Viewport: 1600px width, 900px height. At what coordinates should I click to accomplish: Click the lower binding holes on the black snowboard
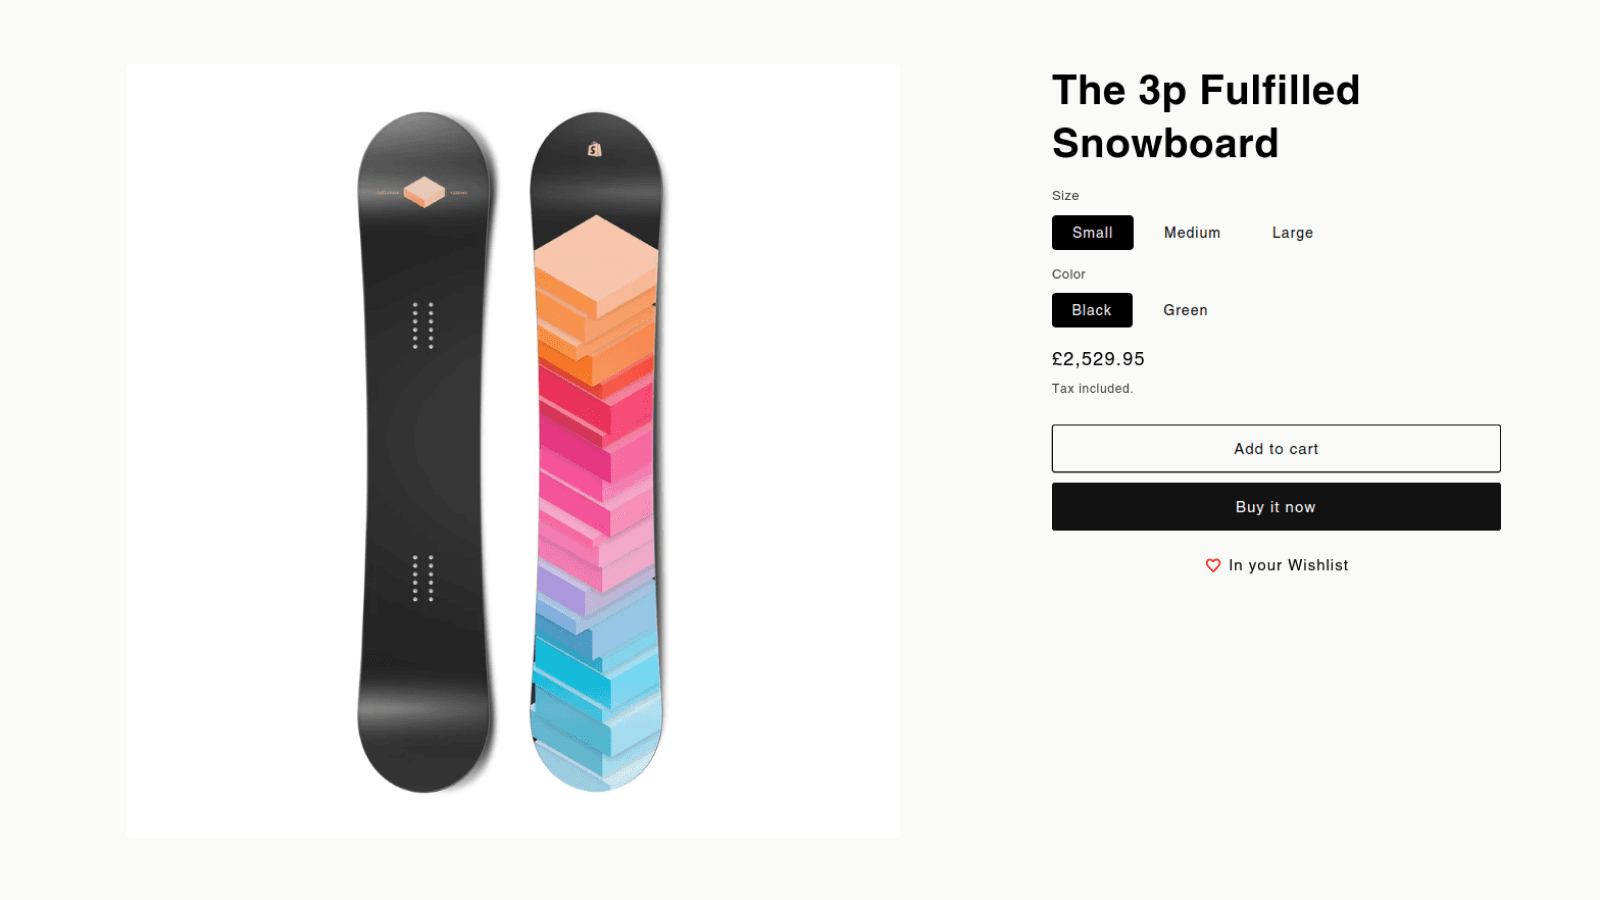coord(423,578)
